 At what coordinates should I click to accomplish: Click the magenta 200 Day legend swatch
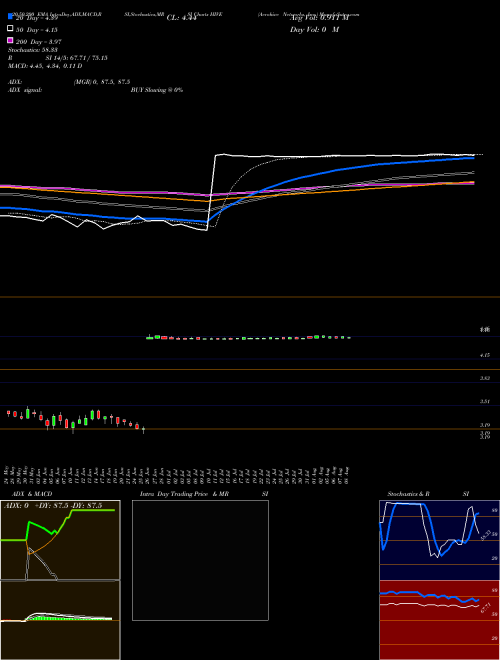pos(11,40)
